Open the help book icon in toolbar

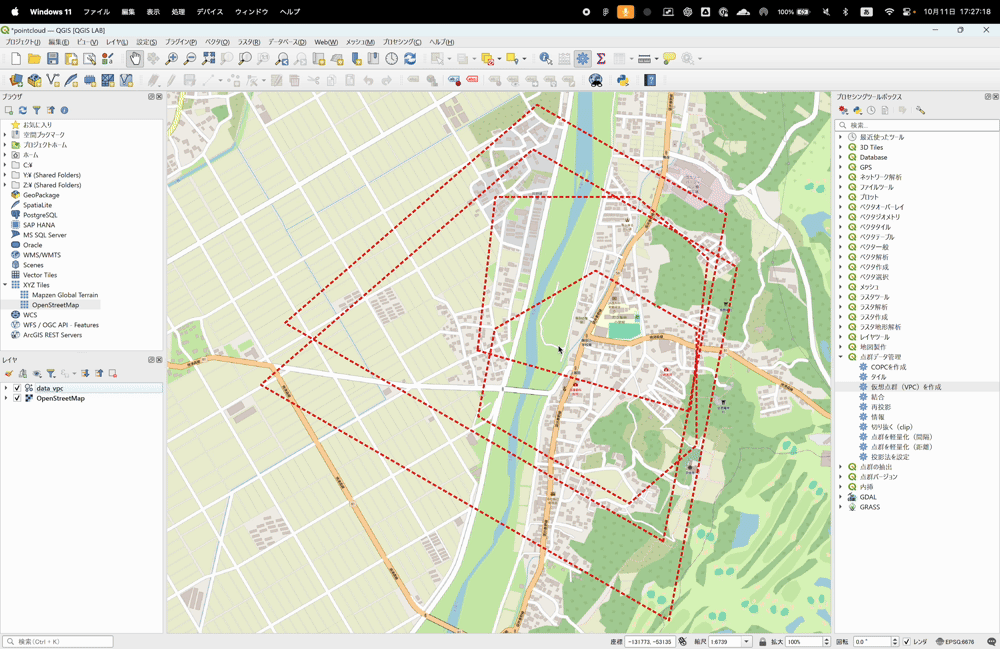click(650, 80)
